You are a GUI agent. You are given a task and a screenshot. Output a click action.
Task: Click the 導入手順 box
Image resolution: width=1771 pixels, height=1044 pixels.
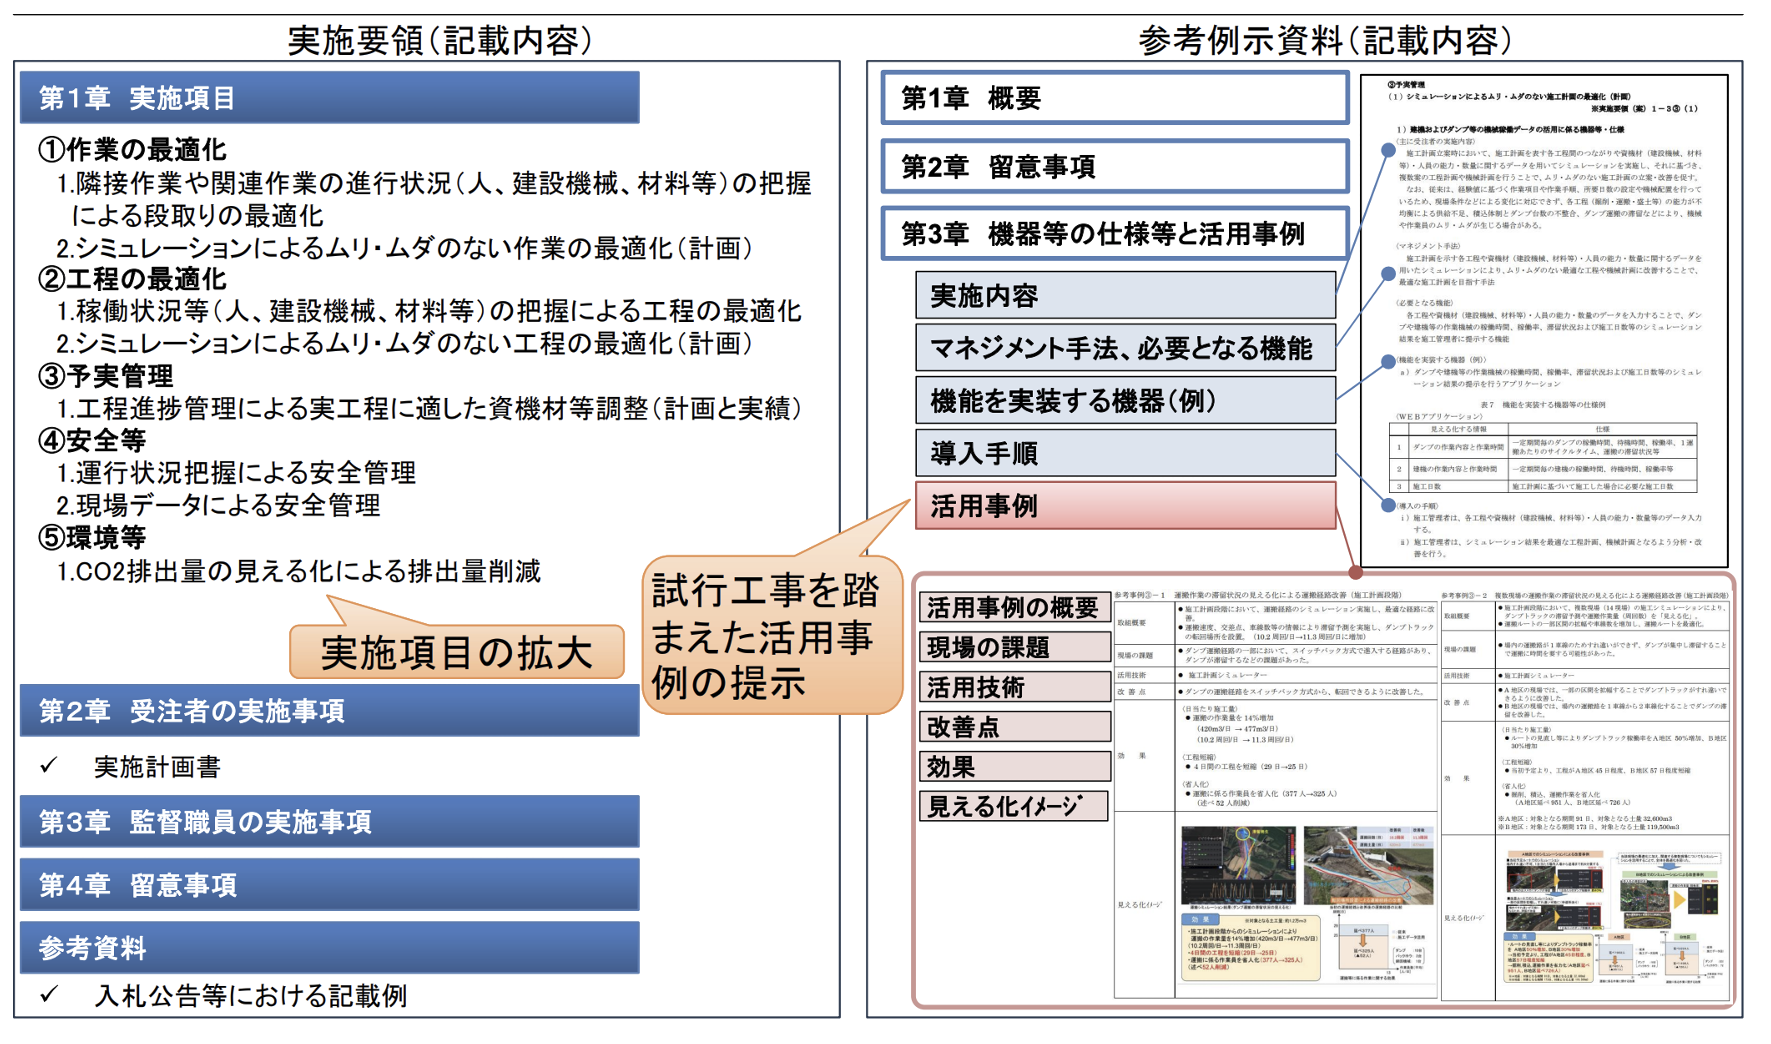click(1126, 454)
